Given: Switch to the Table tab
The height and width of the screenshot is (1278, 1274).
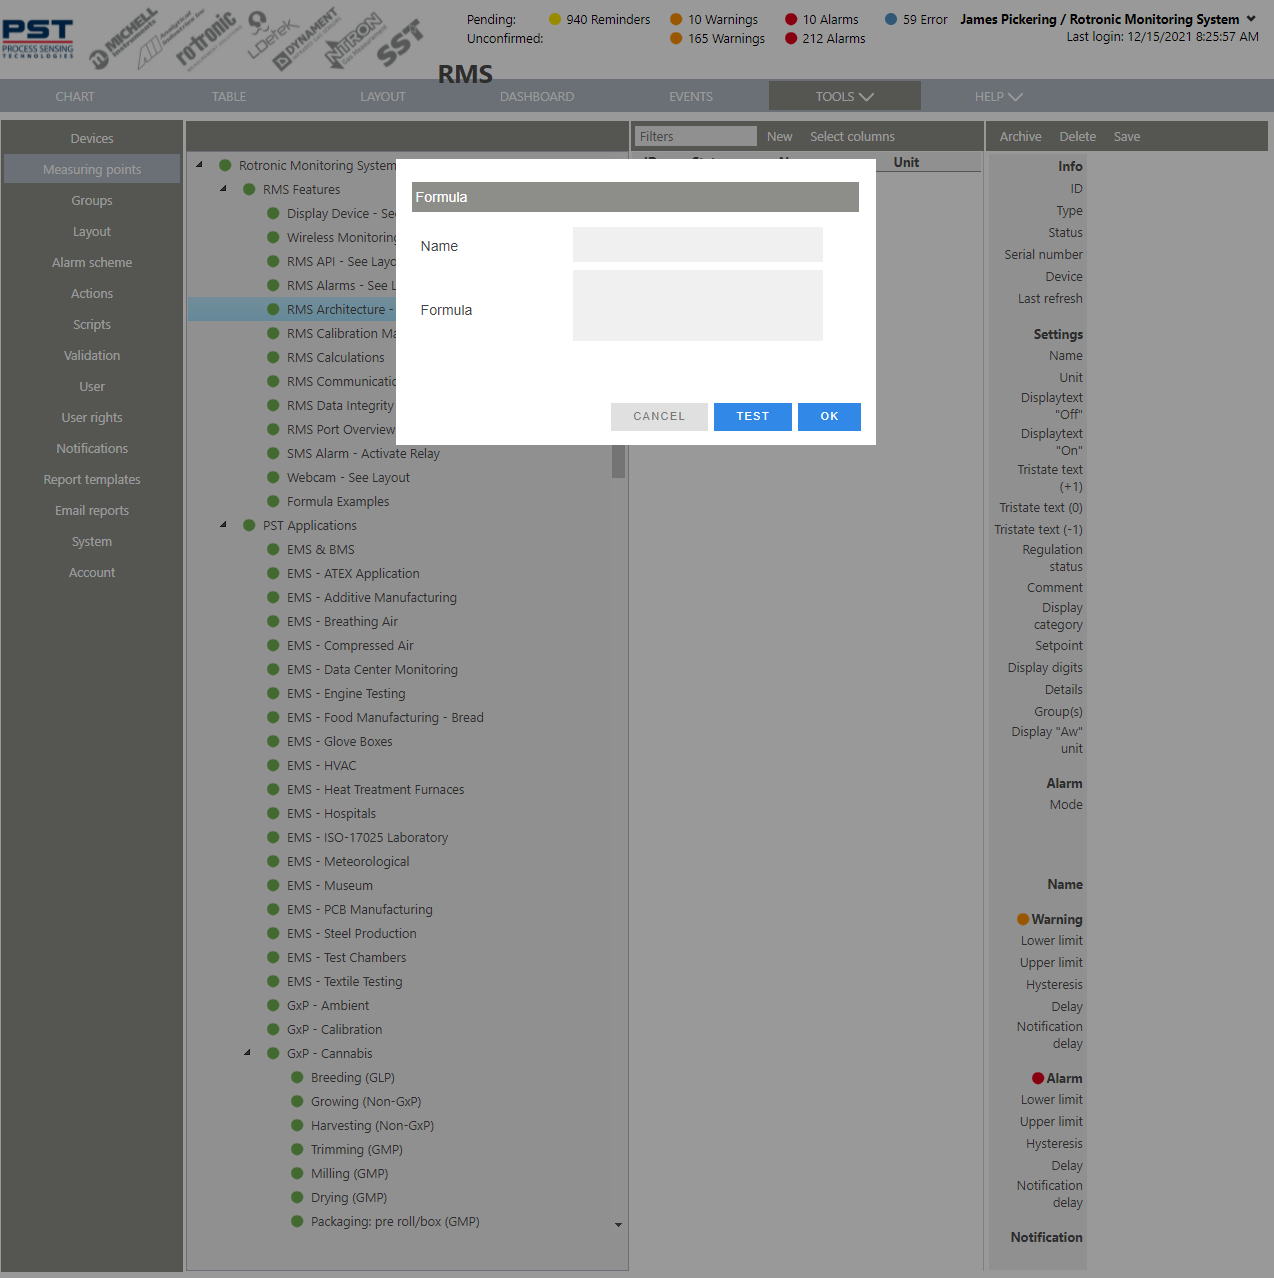Looking at the screenshot, I should tap(229, 96).
